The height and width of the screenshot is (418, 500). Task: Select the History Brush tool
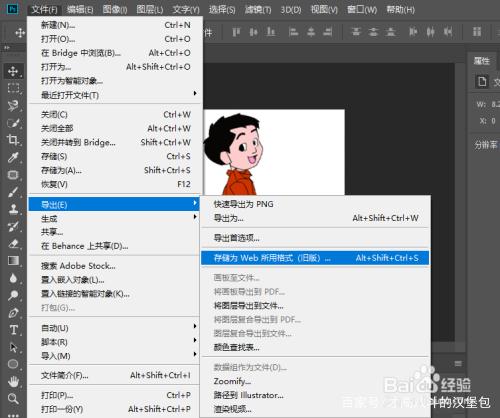tap(13, 226)
